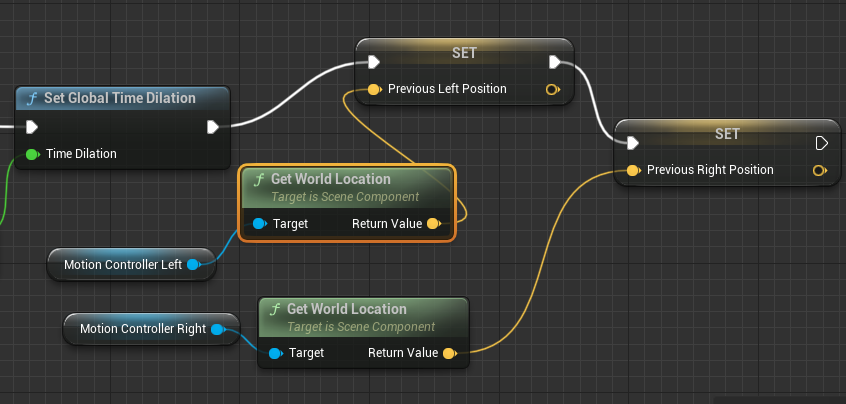846x404 pixels.
Task: Click function icon on highlighted Get World Location
Action: (x=259, y=180)
